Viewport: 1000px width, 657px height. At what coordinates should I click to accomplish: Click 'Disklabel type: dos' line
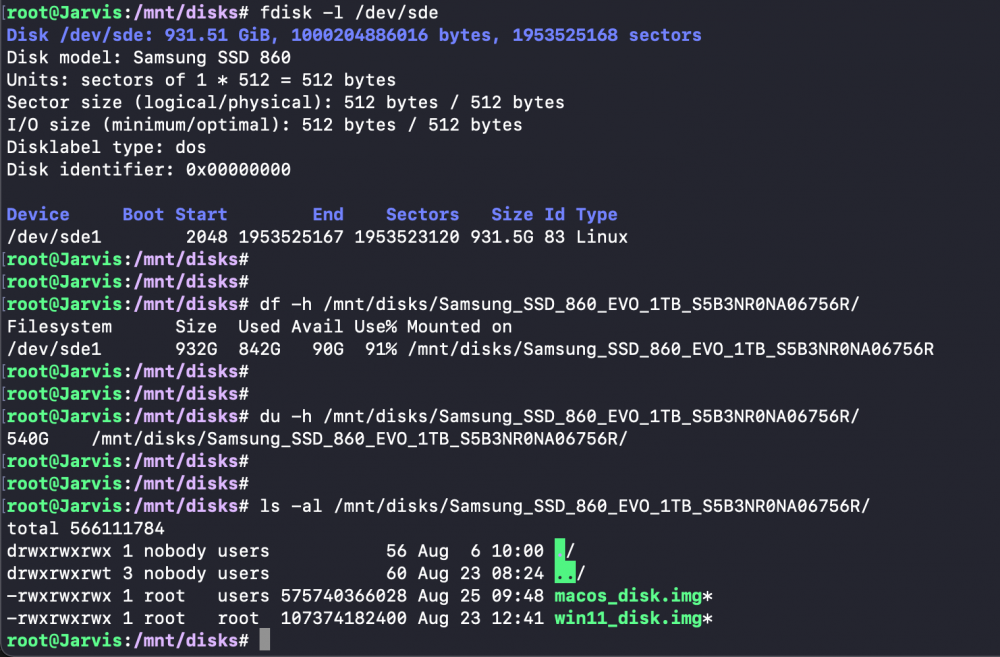(107, 147)
